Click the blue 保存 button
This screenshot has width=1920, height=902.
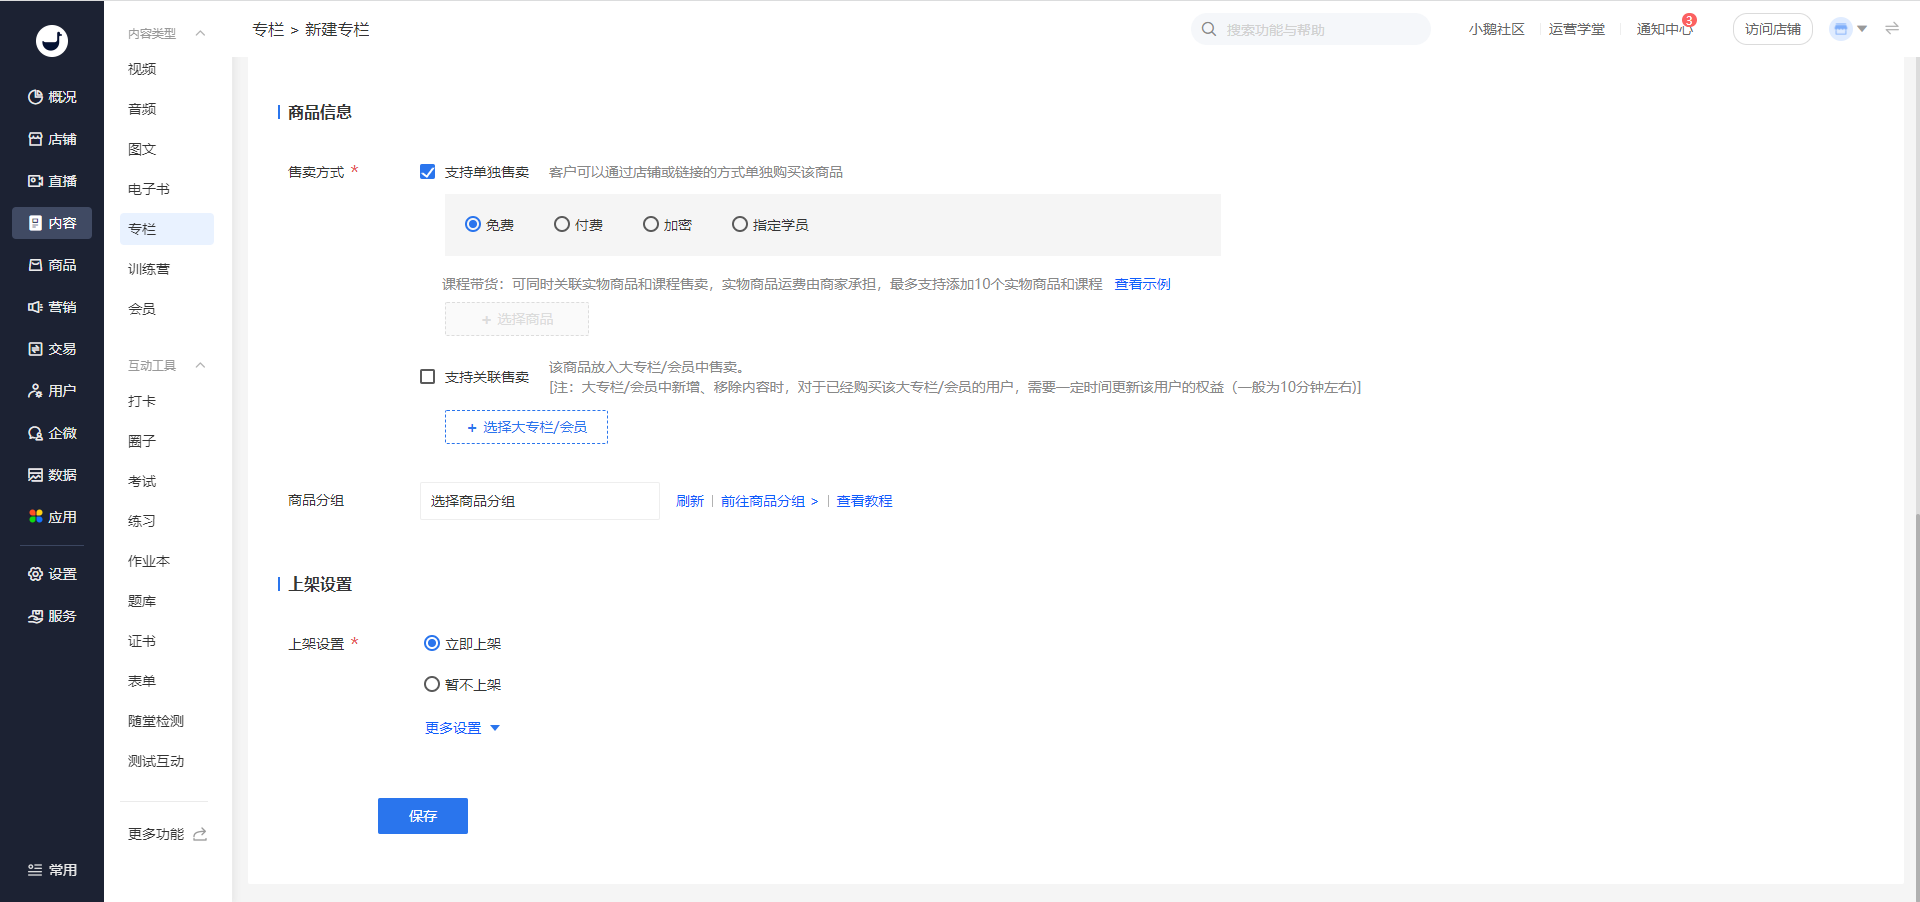point(423,816)
